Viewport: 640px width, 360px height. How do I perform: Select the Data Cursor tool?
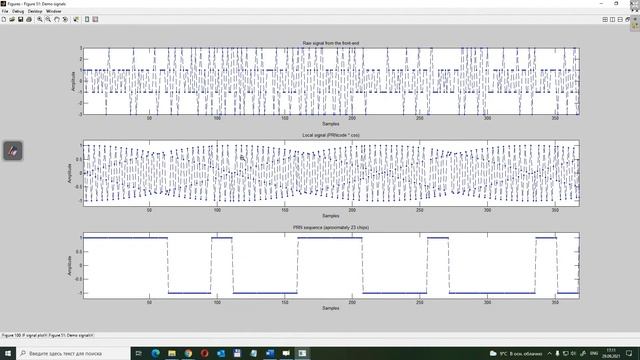76,20
